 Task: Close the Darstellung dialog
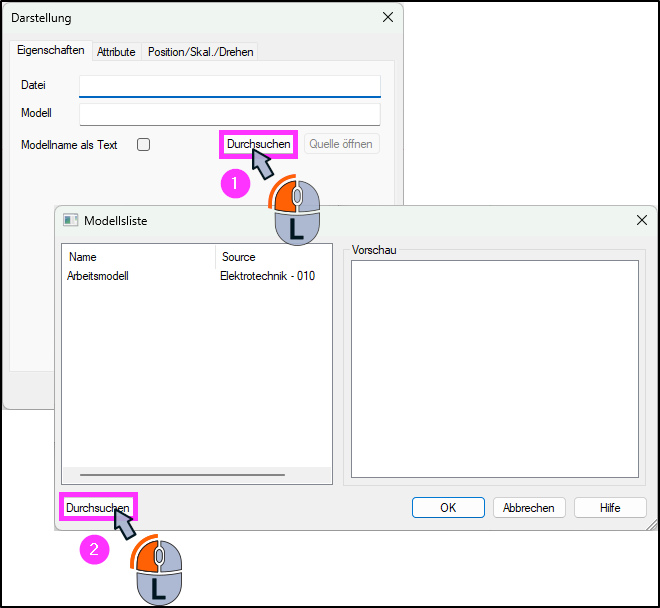(388, 17)
